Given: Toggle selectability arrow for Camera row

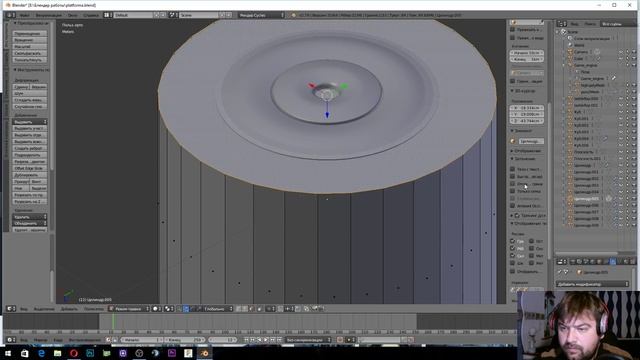Looking at the screenshot, I should [627, 52].
